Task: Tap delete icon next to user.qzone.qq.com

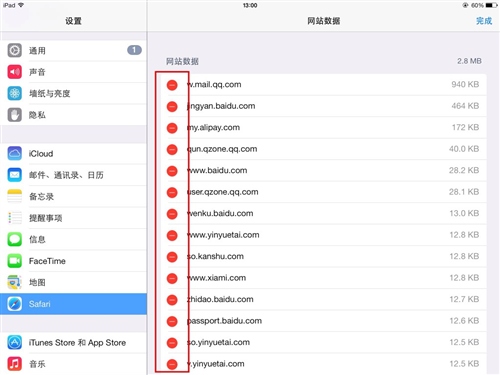Action: click(172, 193)
